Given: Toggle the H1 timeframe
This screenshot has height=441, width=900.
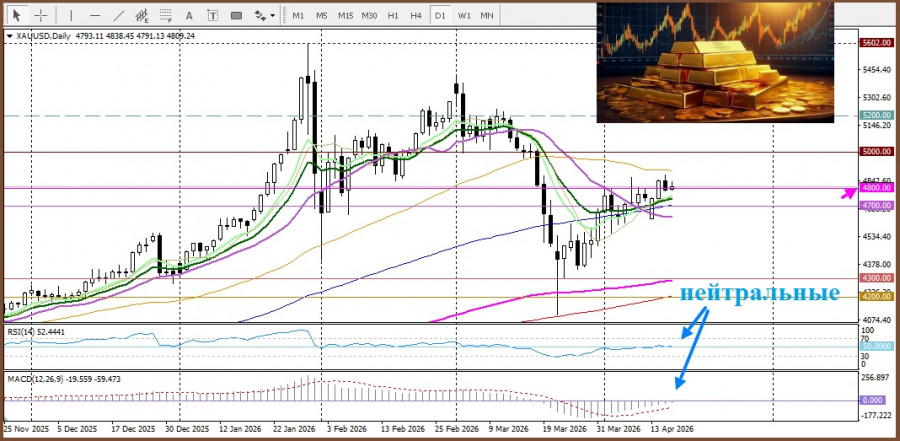Looking at the screenshot, I should click(393, 15).
